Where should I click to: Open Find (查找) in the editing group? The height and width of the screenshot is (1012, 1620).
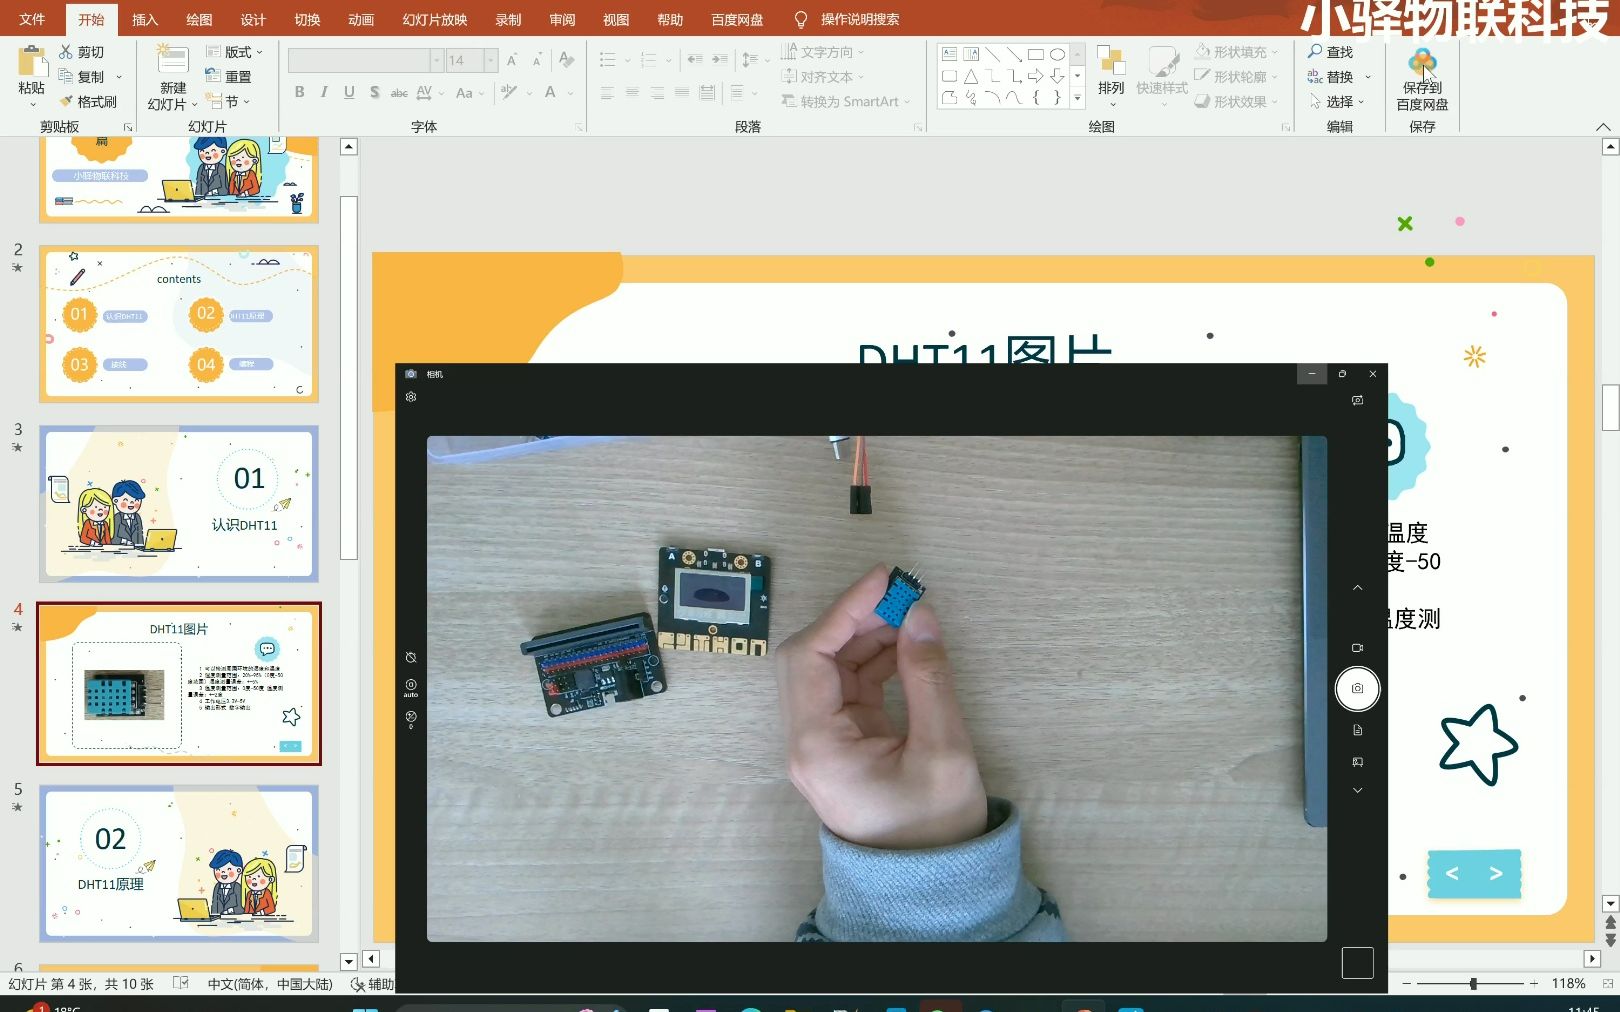[1330, 52]
